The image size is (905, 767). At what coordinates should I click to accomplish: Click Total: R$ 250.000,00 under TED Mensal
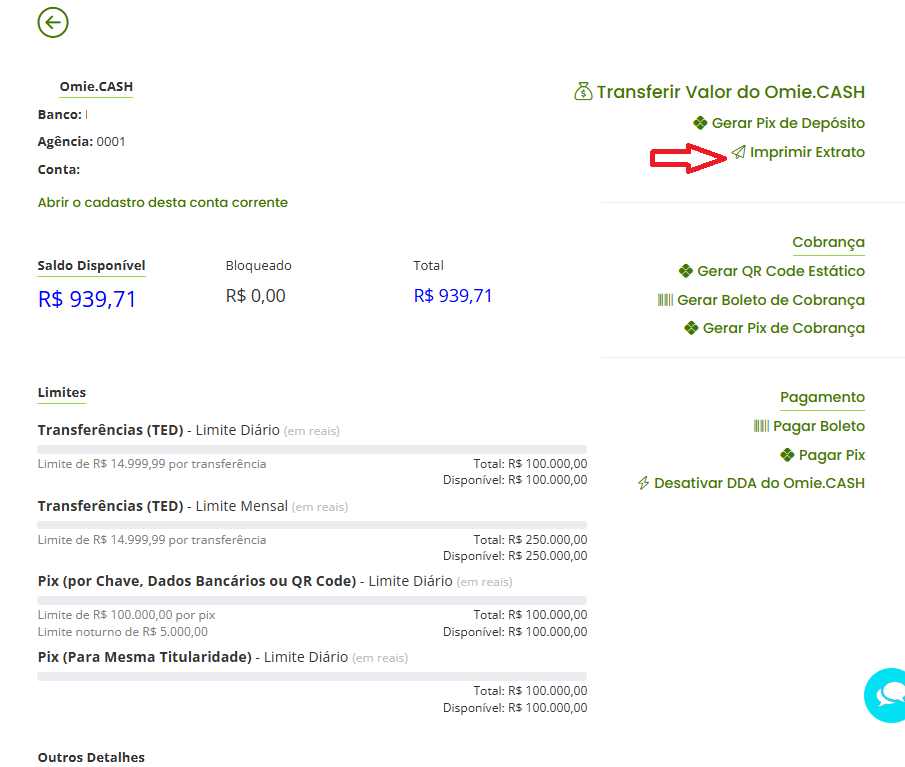[x=530, y=540]
